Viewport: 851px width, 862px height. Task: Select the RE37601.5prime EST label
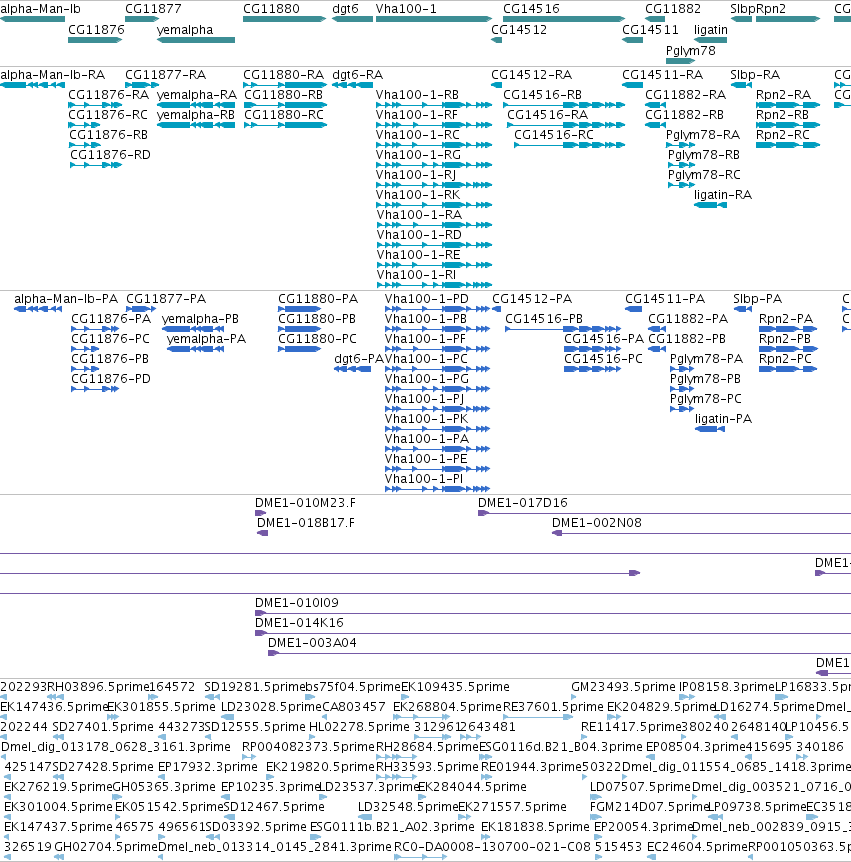553,707
